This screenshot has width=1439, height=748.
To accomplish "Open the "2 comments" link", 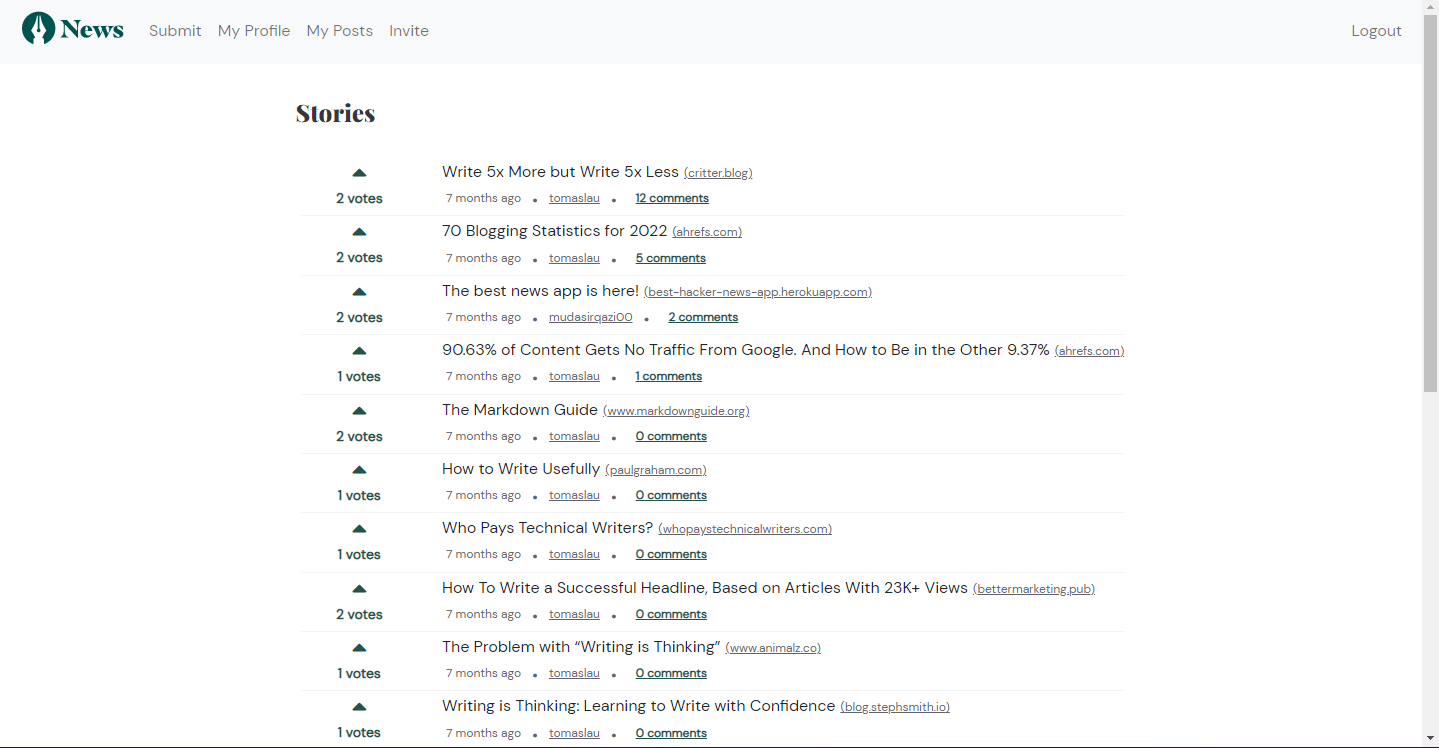I will pyautogui.click(x=703, y=317).
